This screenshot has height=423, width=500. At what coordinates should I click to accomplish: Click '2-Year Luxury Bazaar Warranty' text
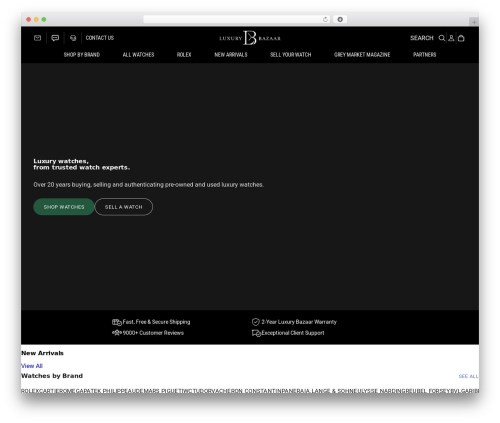(x=299, y=322)
